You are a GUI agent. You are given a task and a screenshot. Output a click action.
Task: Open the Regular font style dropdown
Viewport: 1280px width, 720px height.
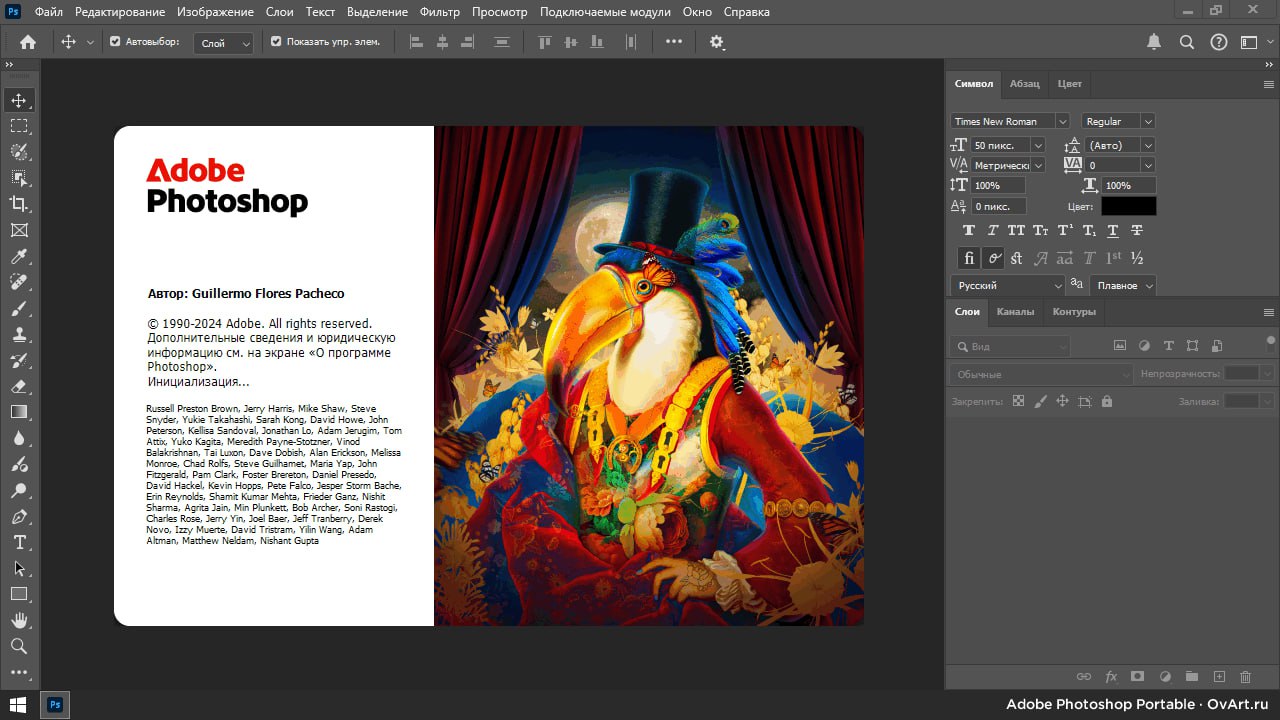click(1118, 121)
